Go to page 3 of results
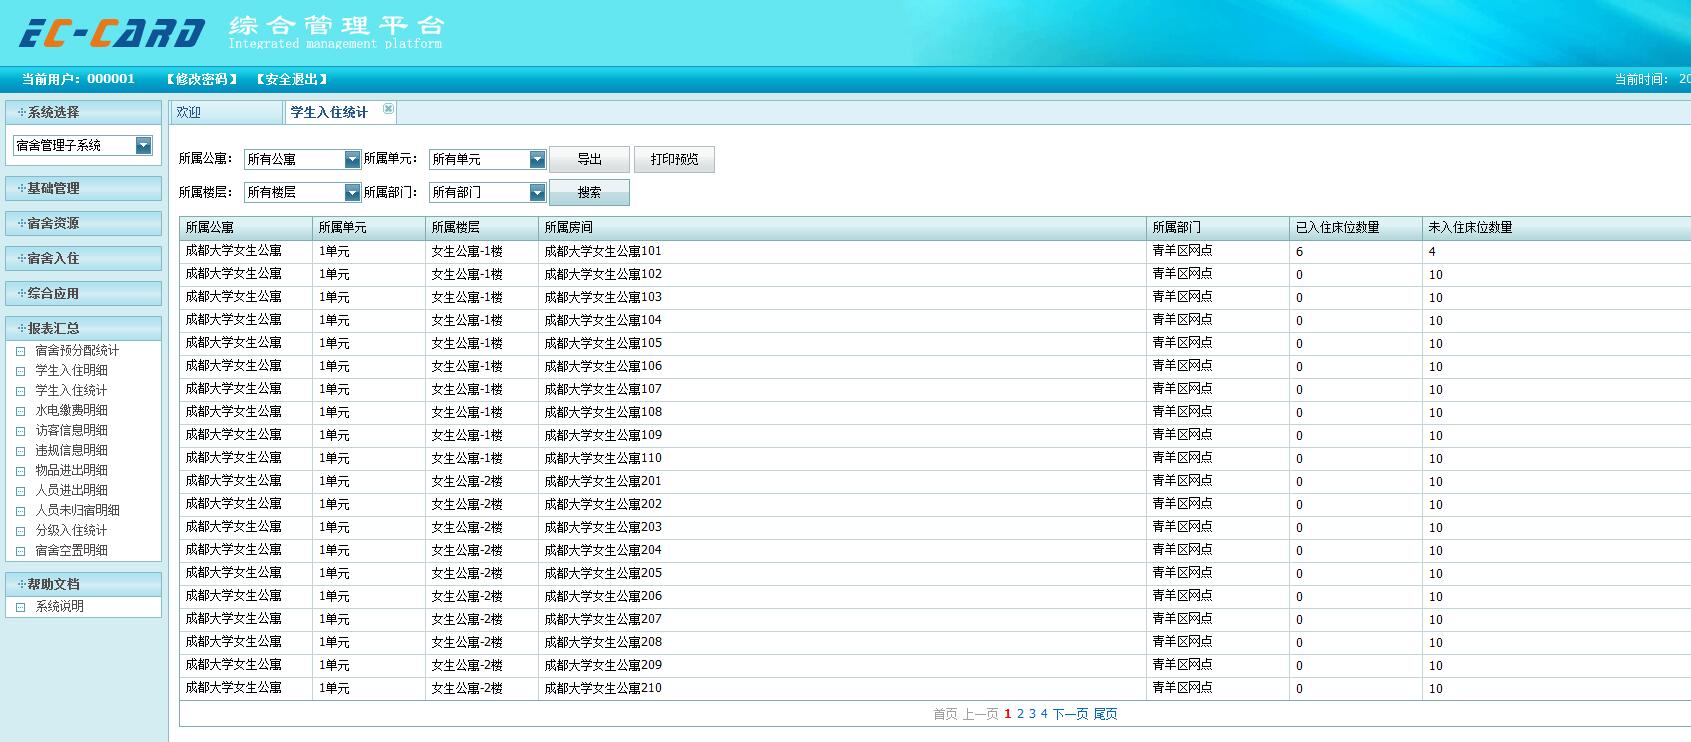The width and height of the screenshot is (1691, 742). pyautogui.click(x=1032, y=714)
